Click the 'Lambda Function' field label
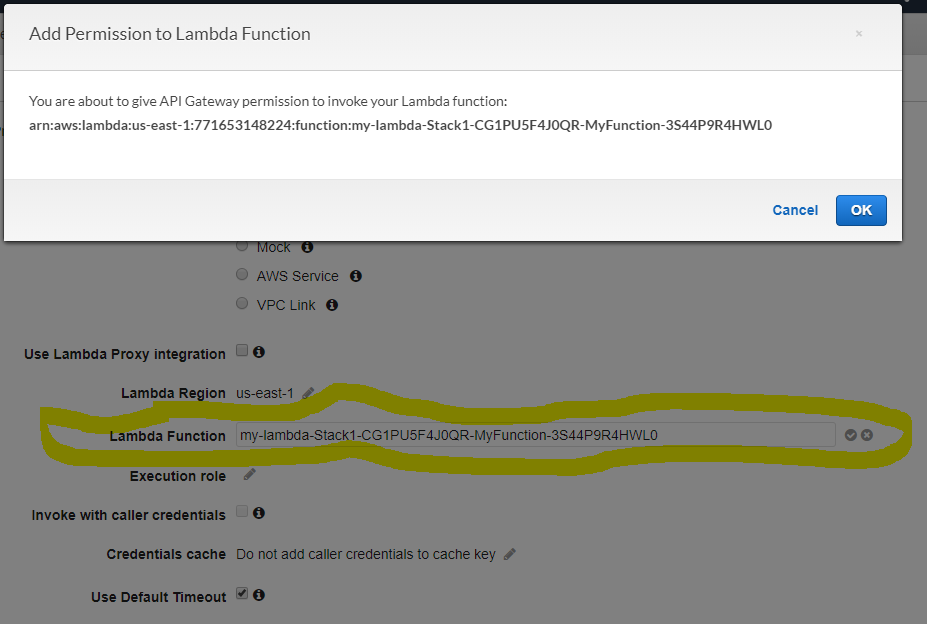The image size is (927, 624). 167,436
